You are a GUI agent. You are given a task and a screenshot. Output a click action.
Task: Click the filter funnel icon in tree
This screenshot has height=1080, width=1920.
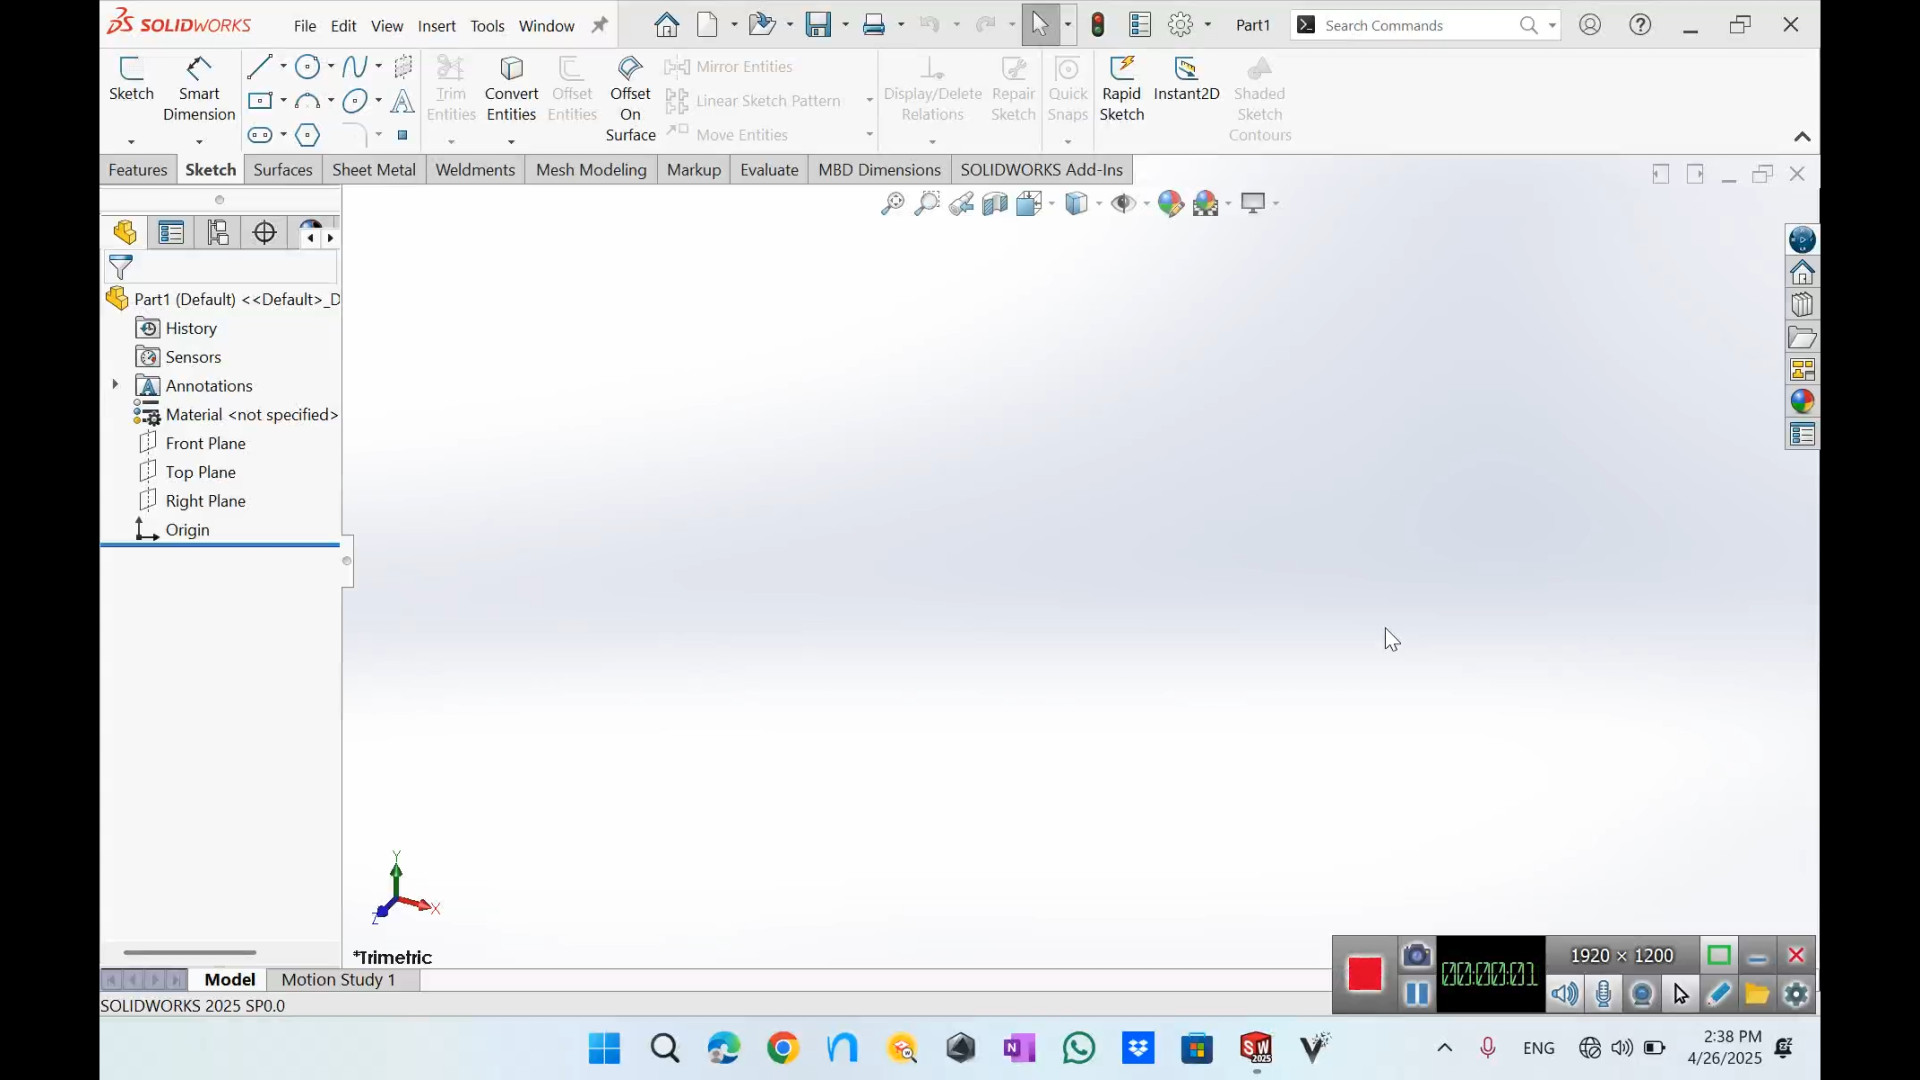click(x=121, y=267)
